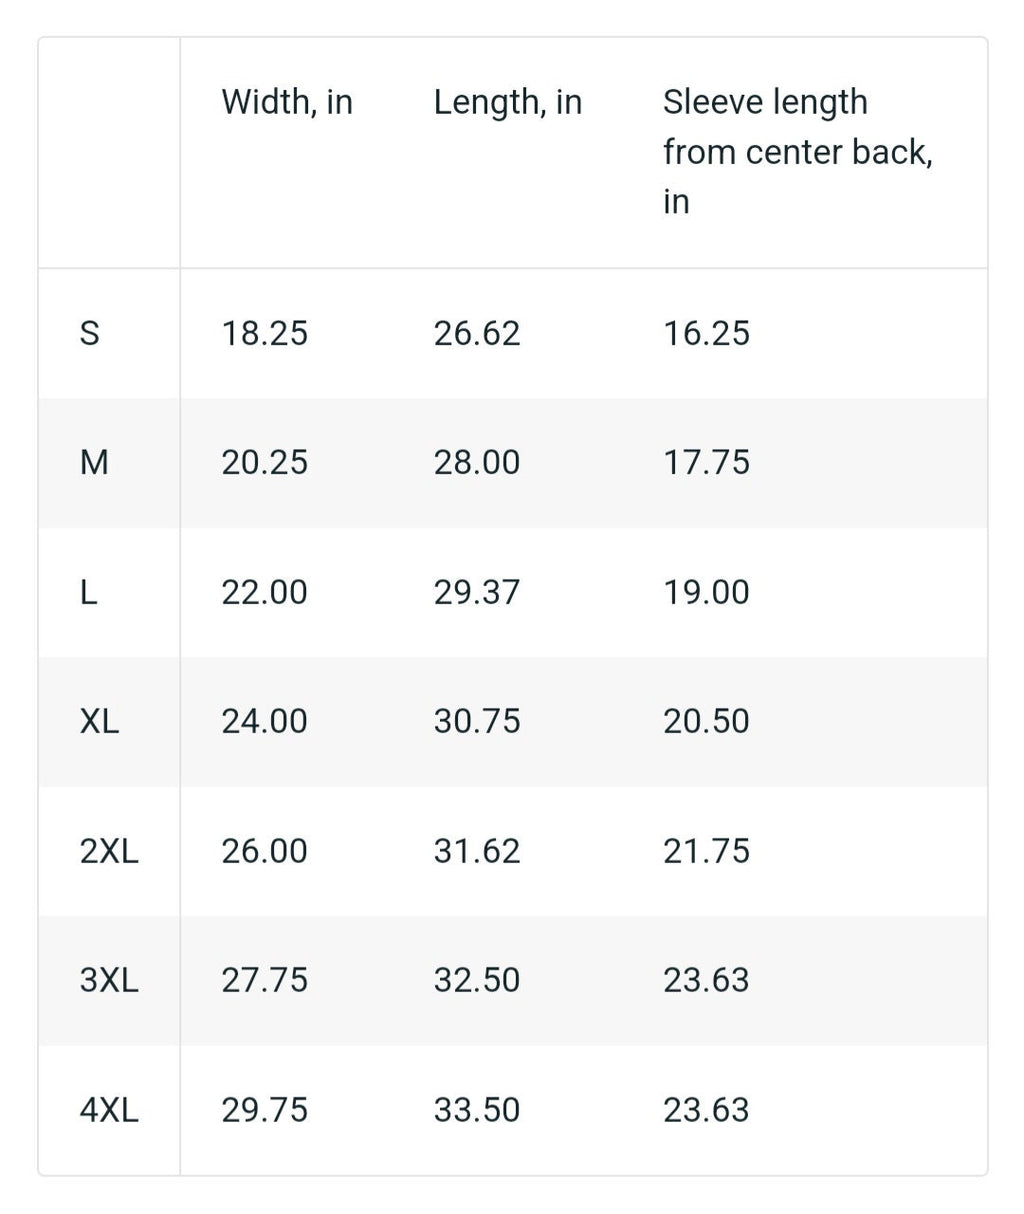Click the 33.50 length value for 4XL
The width and height of the screenshot is (1024, 1214).
[476, 1110]
